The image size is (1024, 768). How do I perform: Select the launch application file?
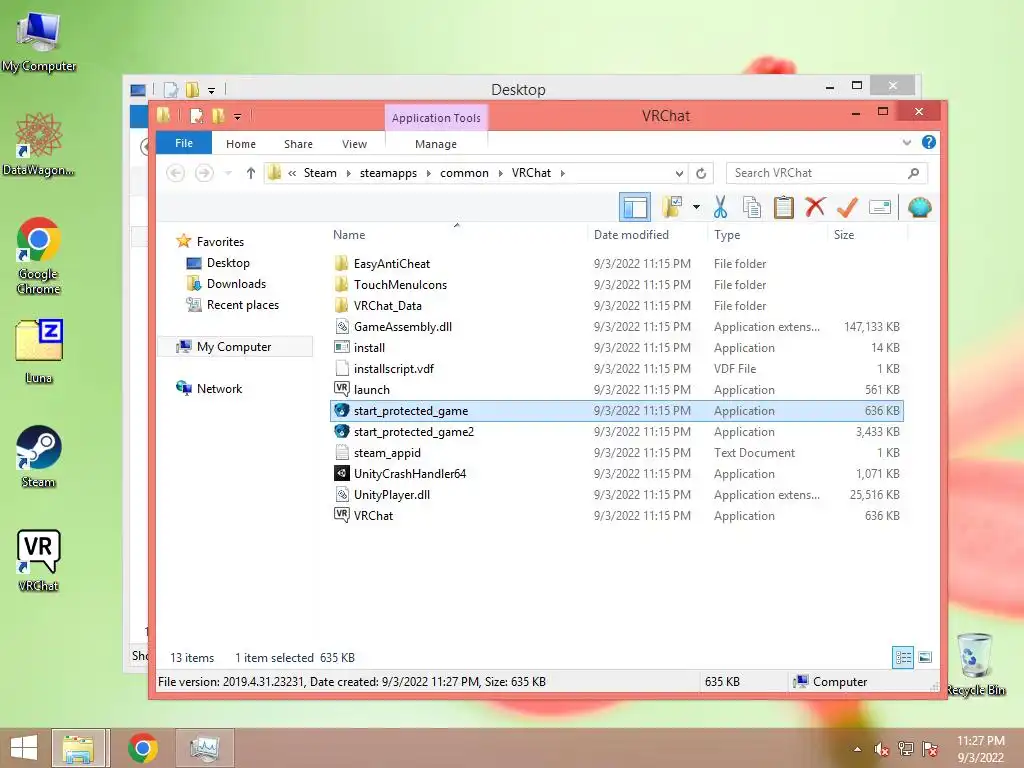[x=617, y=389]
